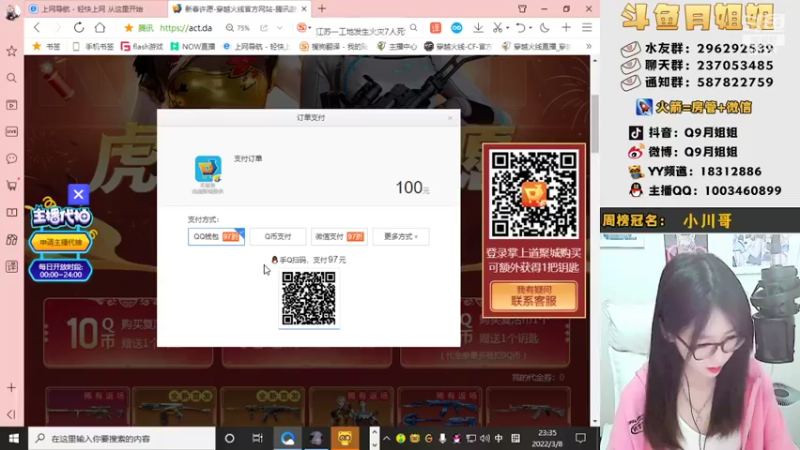Open the orange raccoon app on taskbar
Viewport: 800px width, 450px height.
345,438
